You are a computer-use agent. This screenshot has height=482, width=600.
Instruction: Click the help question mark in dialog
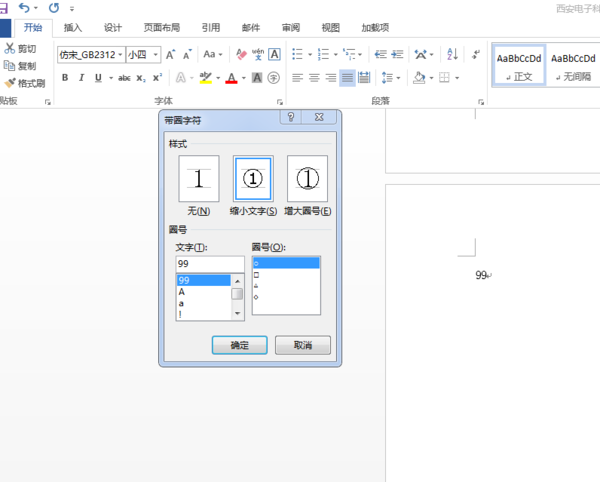click(289, 118)
